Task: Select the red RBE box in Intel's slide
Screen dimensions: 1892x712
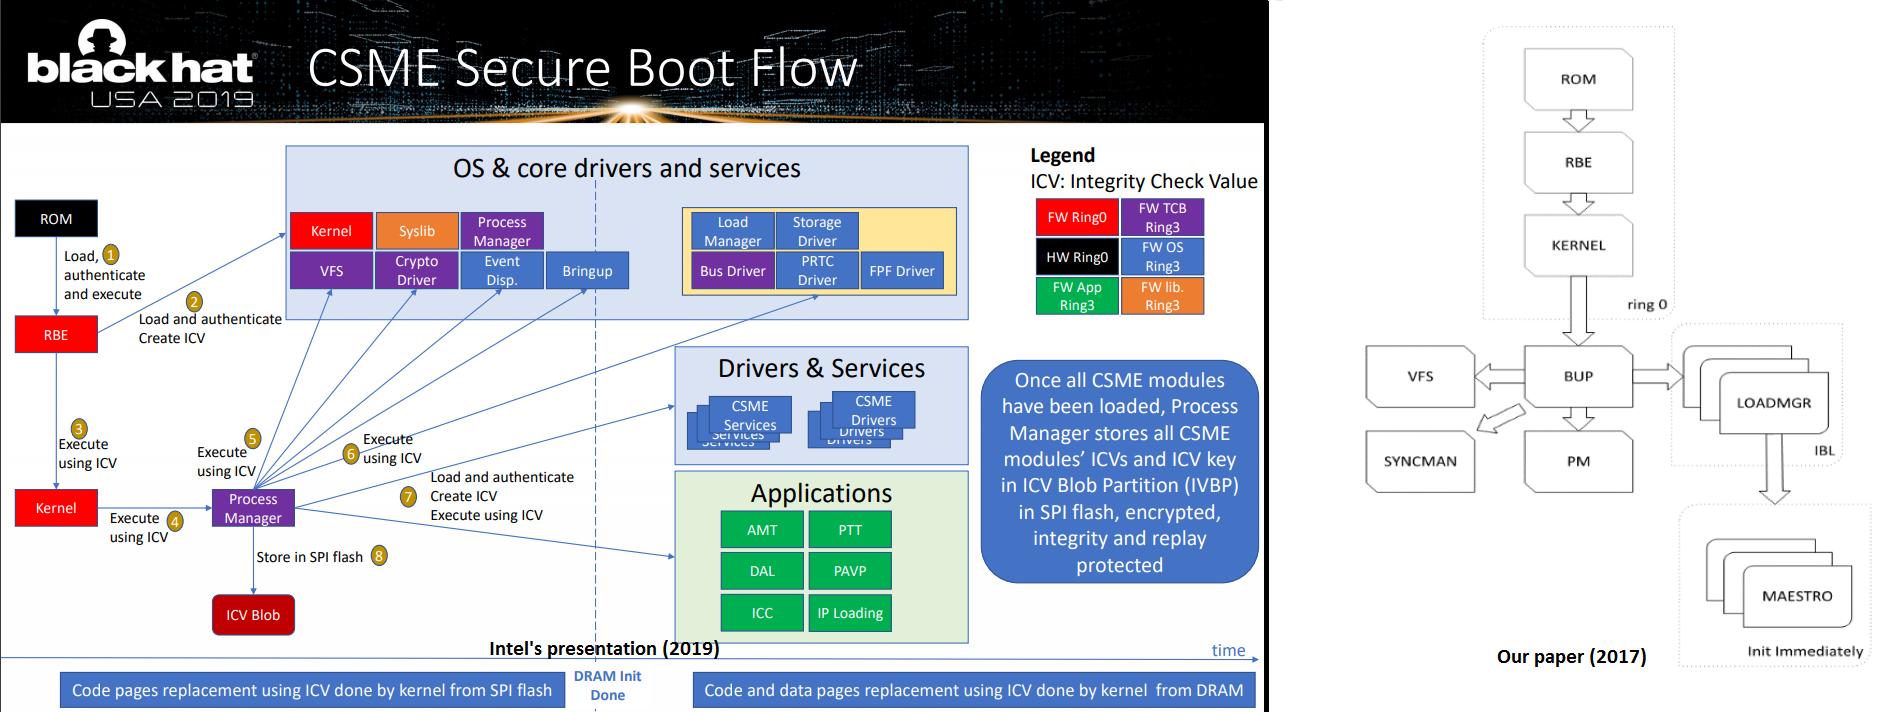Action: 56,335
